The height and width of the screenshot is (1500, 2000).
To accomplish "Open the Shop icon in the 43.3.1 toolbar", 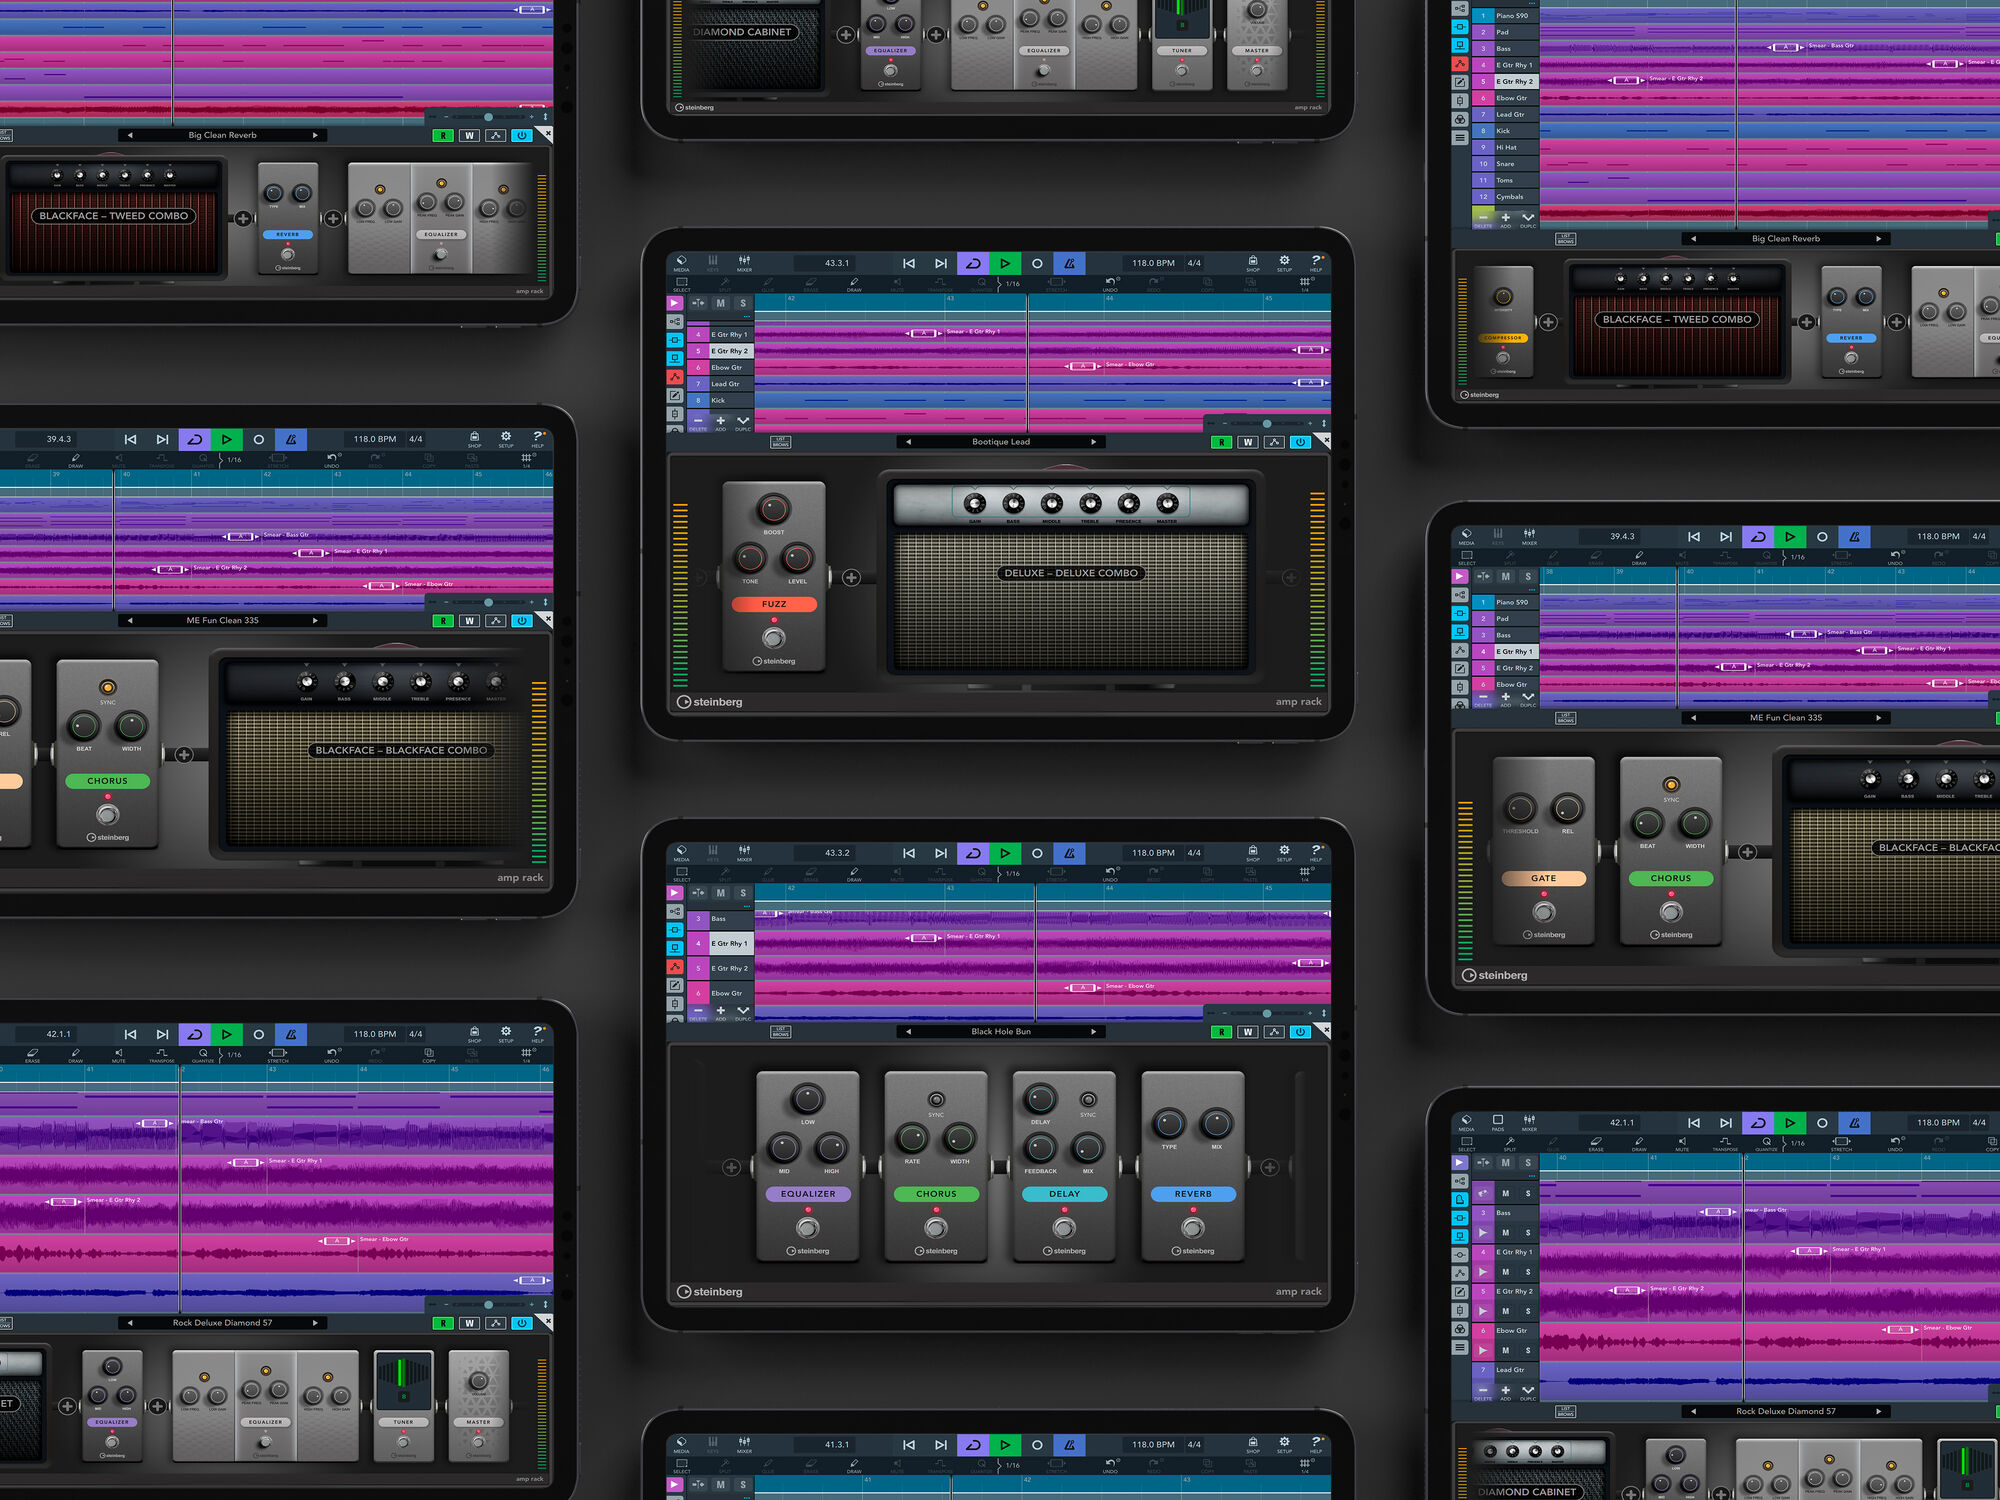I will tap(1252, 262).
